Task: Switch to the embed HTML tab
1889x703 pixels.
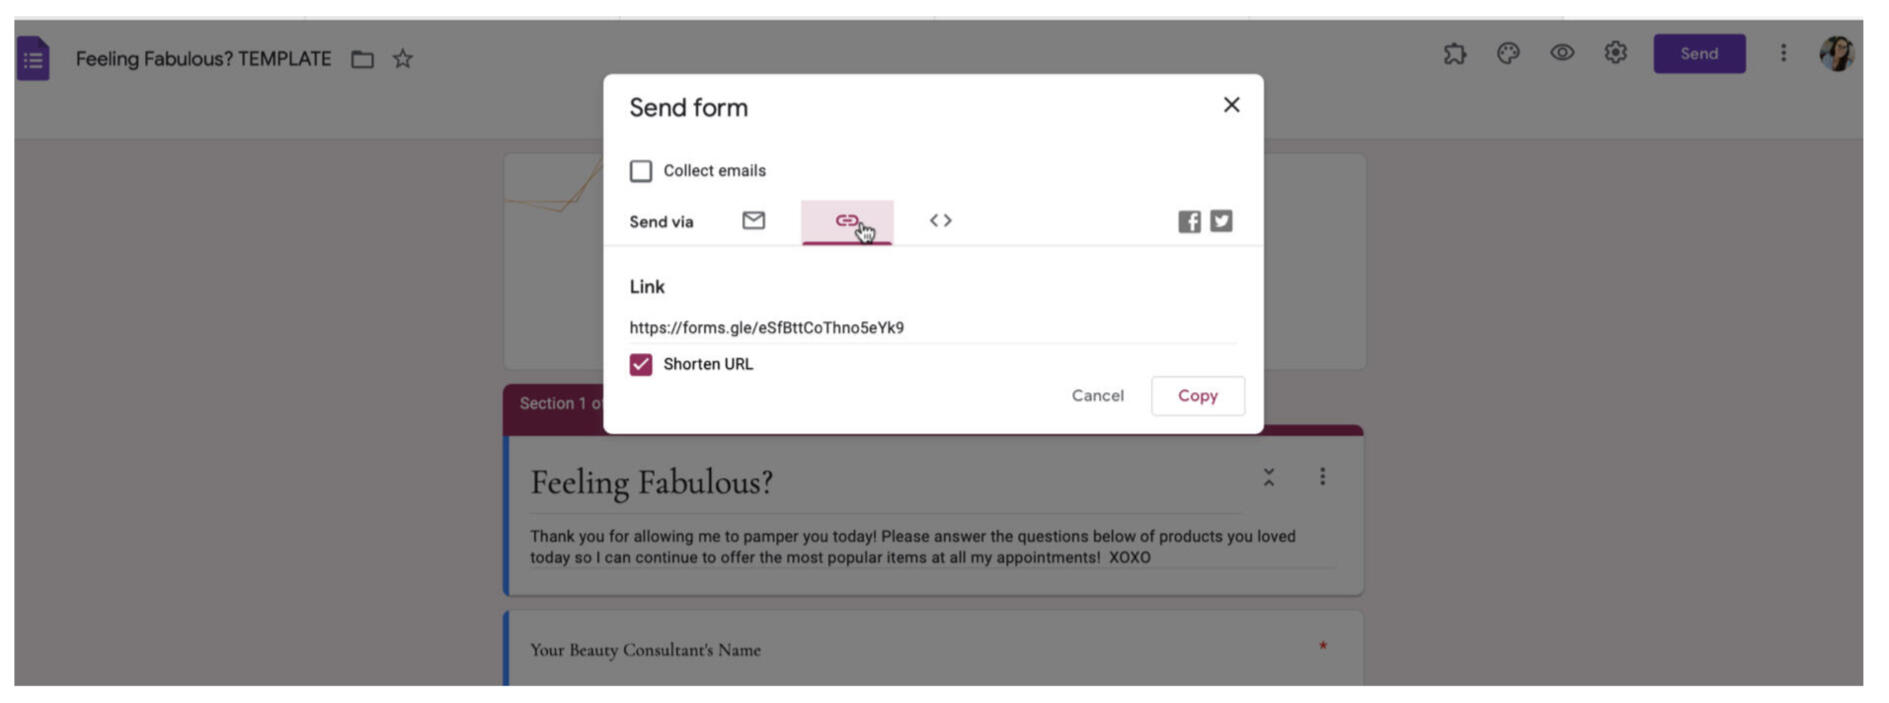Action: coord(940,221)
